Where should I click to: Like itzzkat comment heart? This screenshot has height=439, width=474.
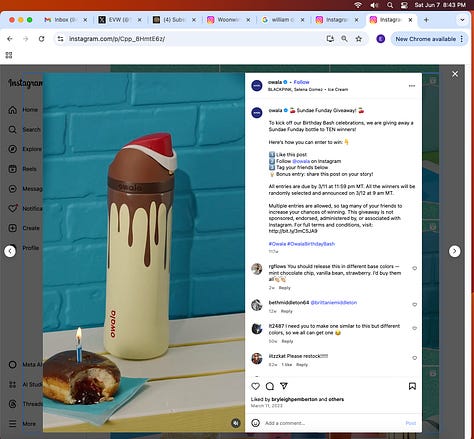414,358
